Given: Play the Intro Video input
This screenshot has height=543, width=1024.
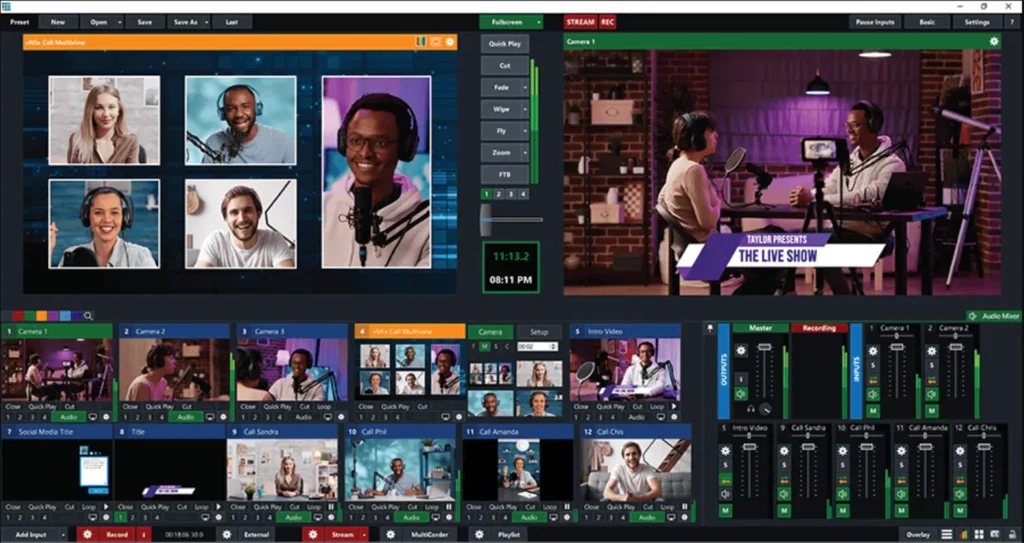Looking at the screenshot, I should point(674,406).
